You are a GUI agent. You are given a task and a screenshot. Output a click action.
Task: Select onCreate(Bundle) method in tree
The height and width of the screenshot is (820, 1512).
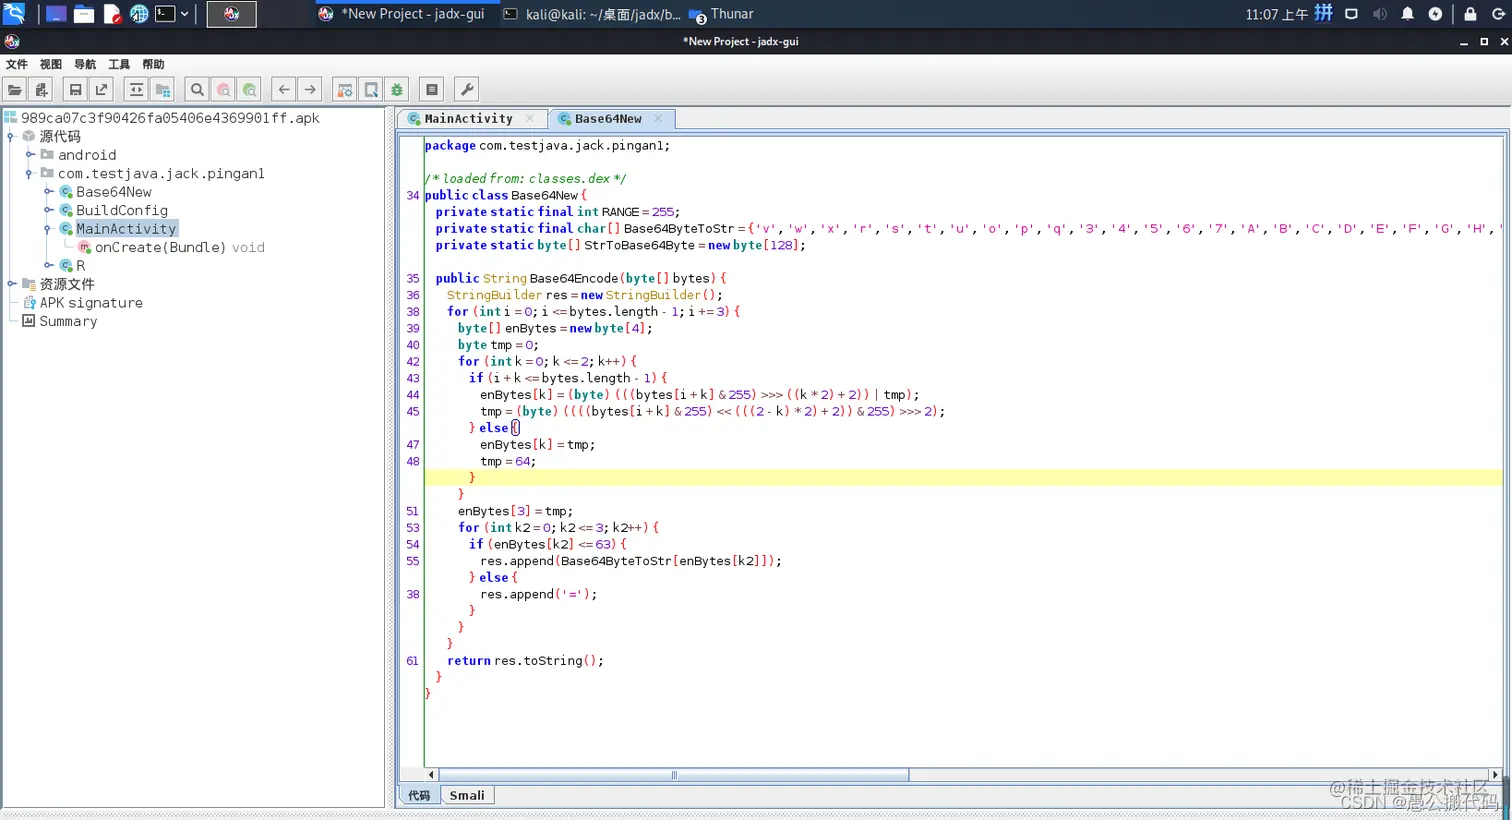pyautogui.click(x=179, y=247)
